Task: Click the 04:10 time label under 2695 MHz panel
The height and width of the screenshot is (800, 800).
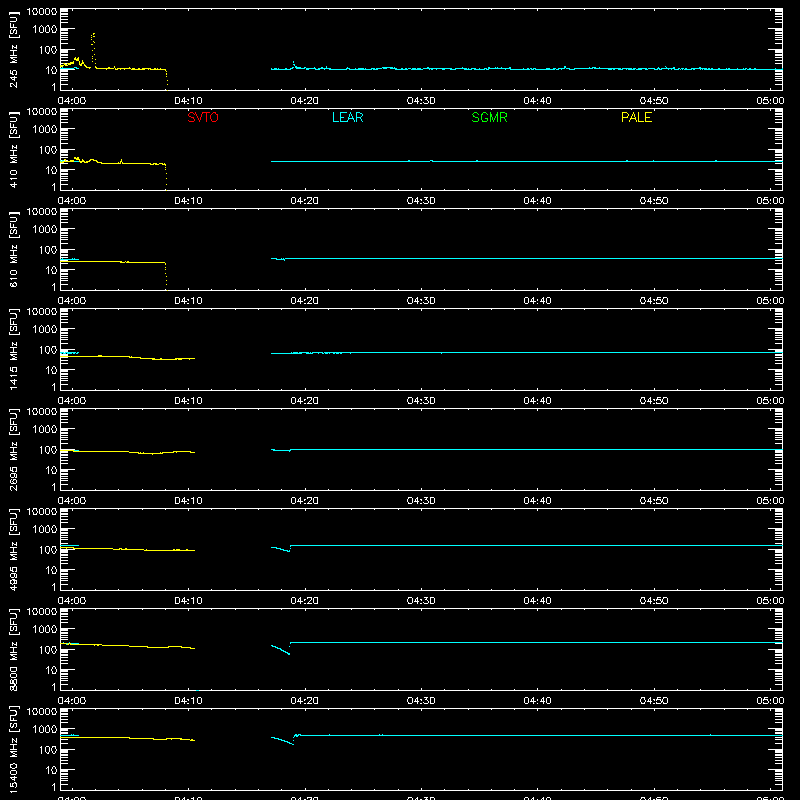Action: 188,501
